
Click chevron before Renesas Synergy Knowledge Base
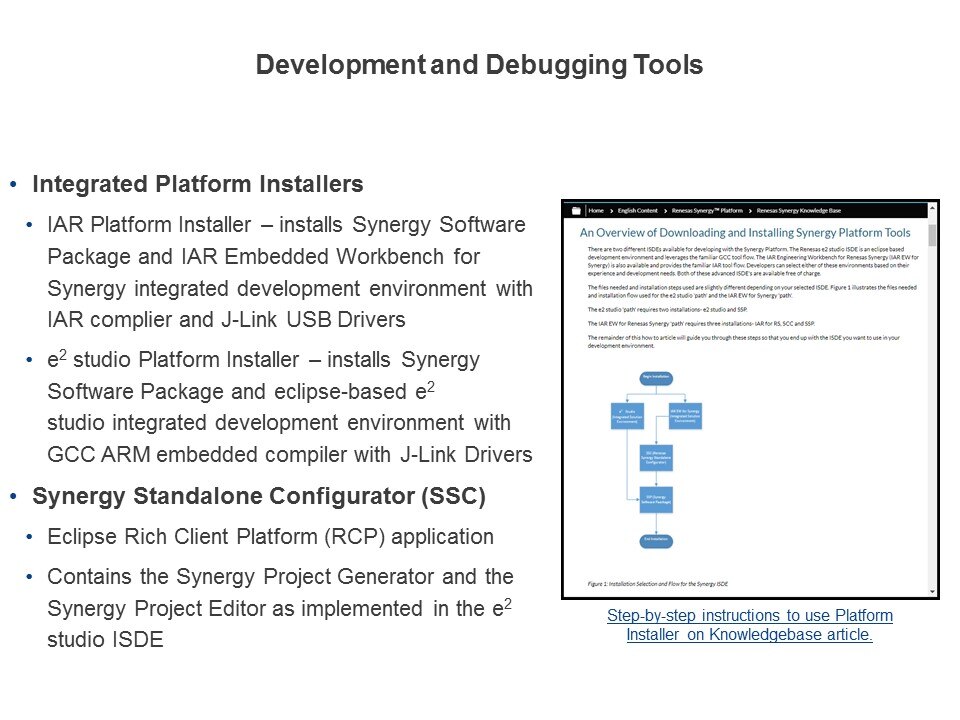point(750,211)
